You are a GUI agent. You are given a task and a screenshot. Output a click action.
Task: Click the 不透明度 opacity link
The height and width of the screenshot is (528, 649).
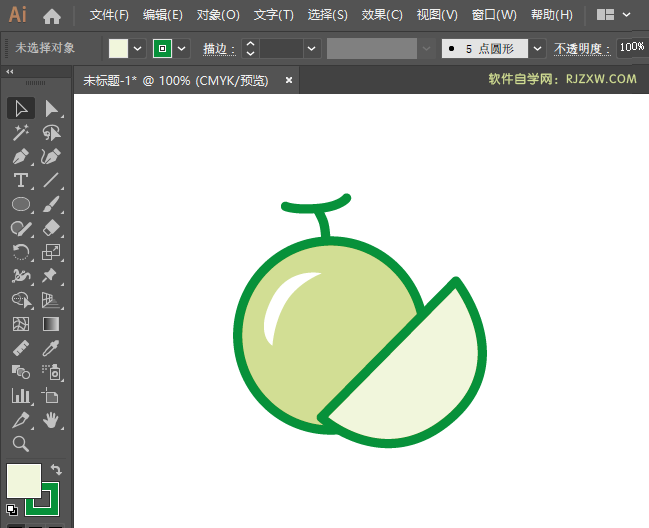(583, 48)
